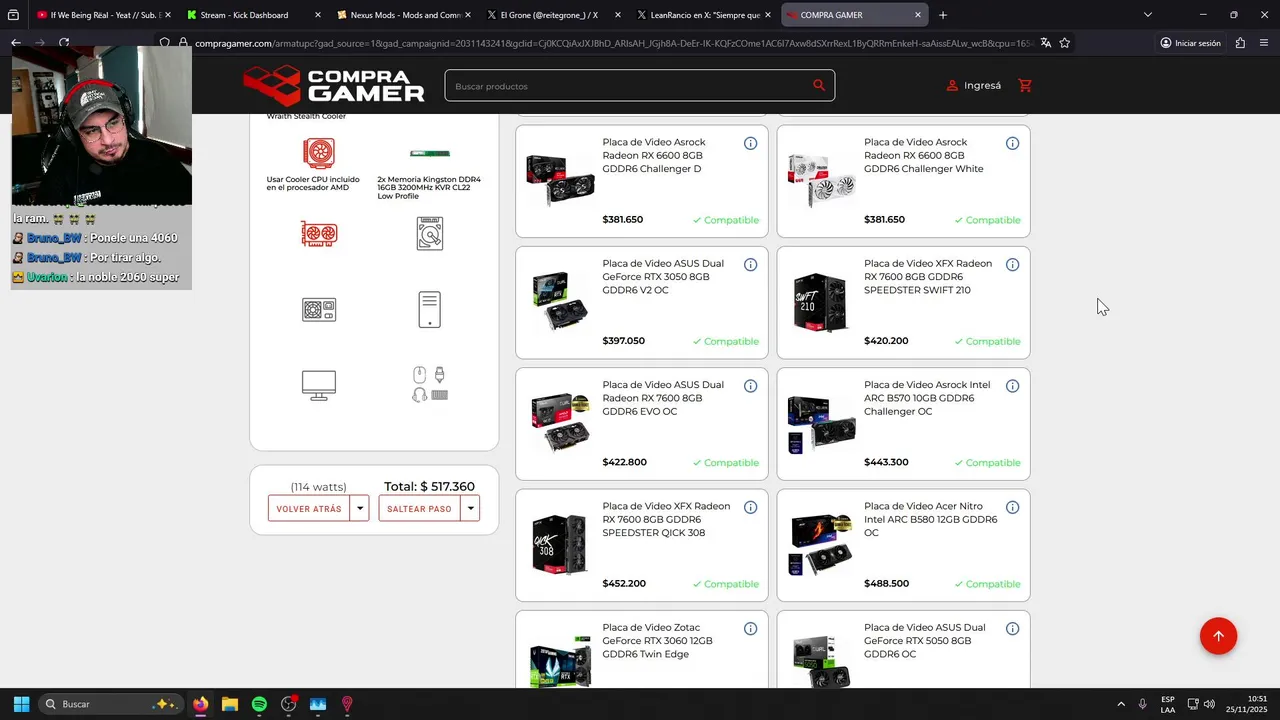This screenshot has width=1280, height=720.
Task: Select the Acer Nitro ARC B580 card
Action: (x=903, y=545)
